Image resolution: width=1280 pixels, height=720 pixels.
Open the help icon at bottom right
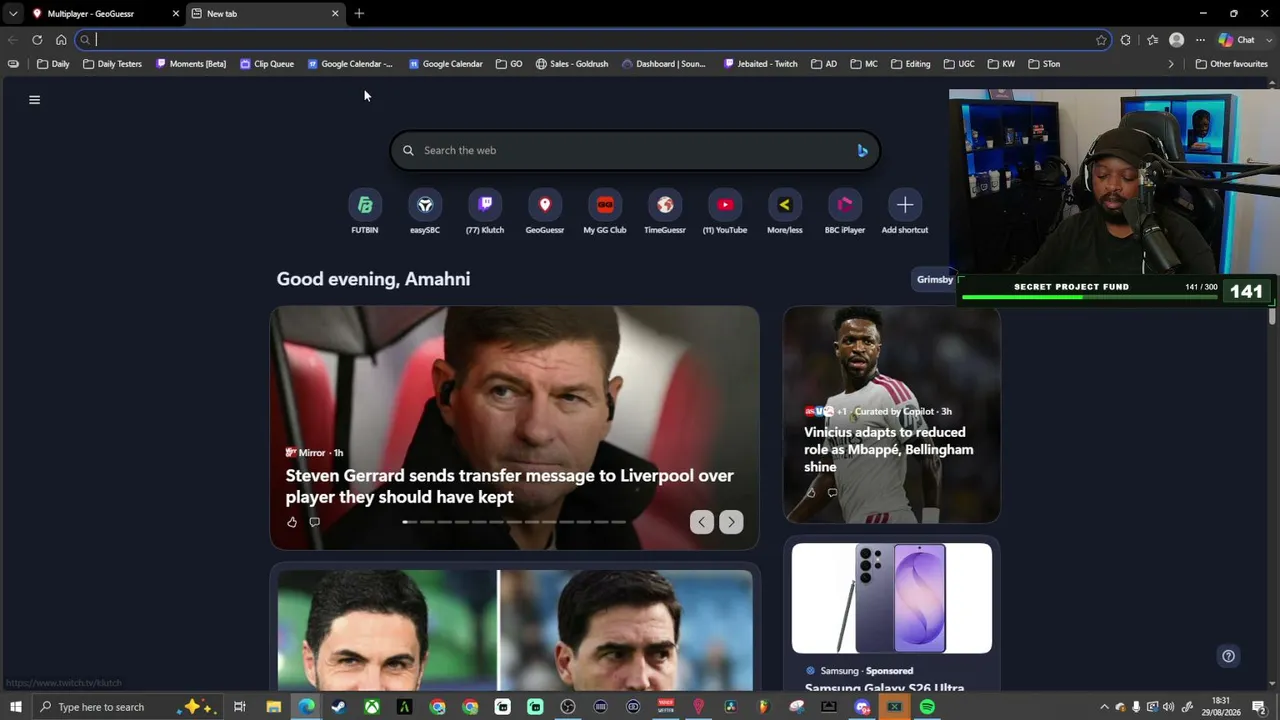coord(1228,656)
